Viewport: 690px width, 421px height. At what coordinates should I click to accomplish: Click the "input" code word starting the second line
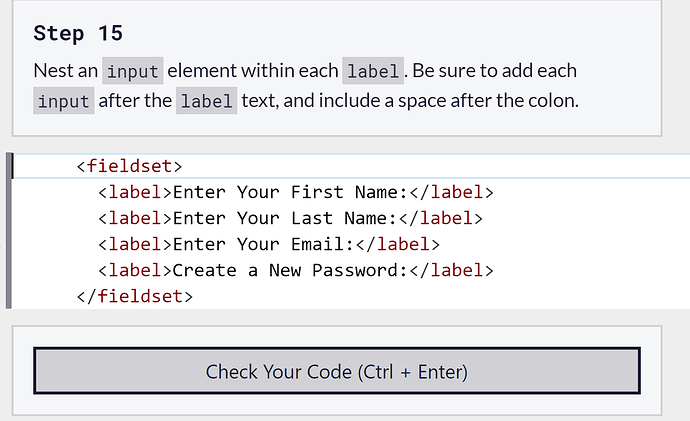[x=63, y=101]
